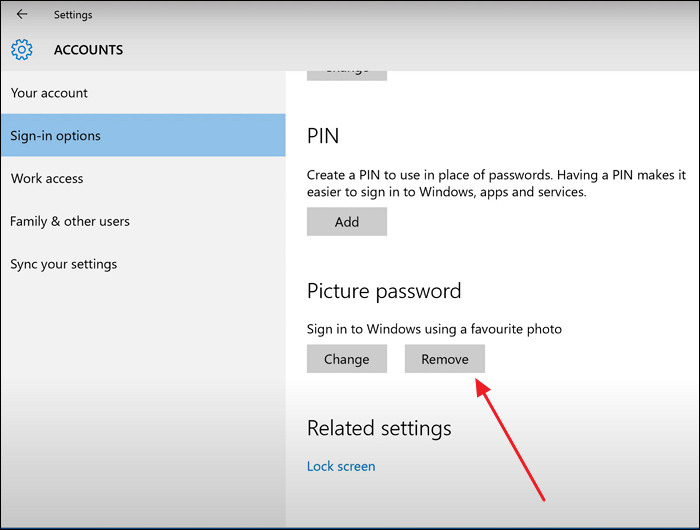This screenshot has width=700, height=530.
Task: Click the Picture password heading
Action: point(384,292)
